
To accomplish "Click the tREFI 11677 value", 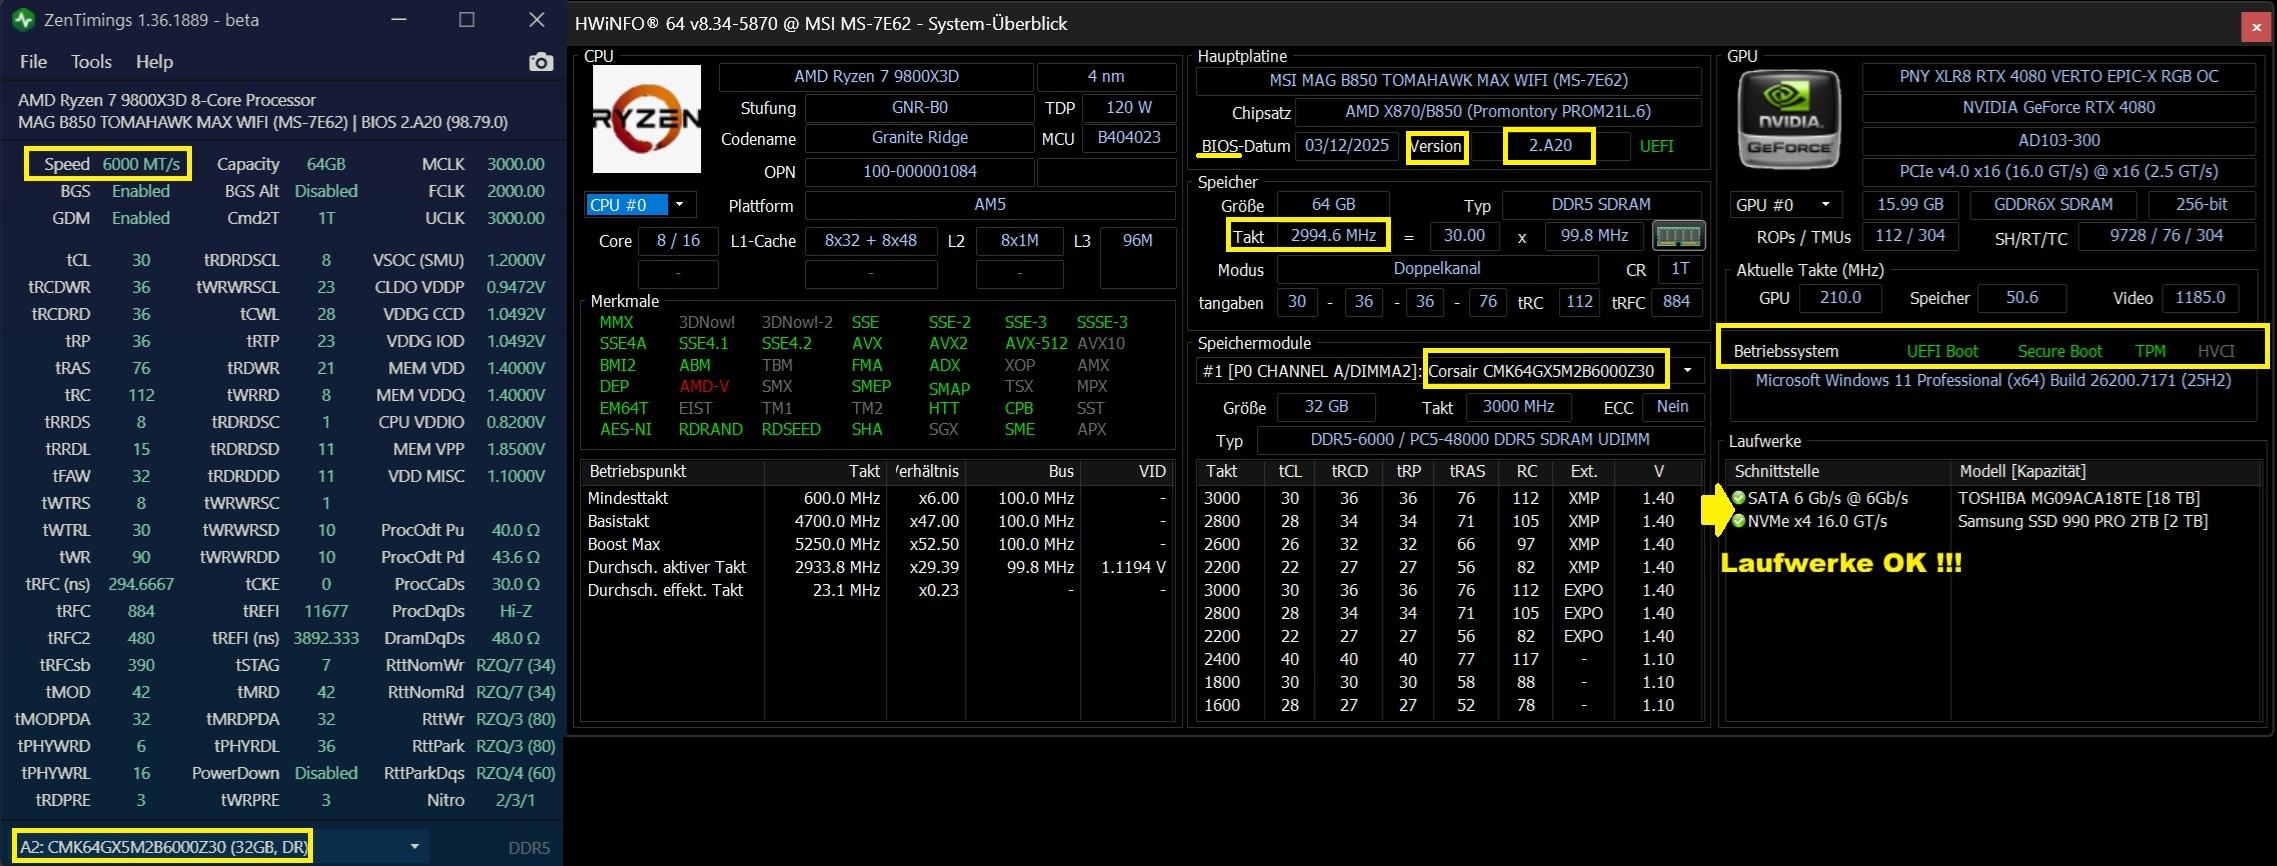I will [x=326, y=611].
